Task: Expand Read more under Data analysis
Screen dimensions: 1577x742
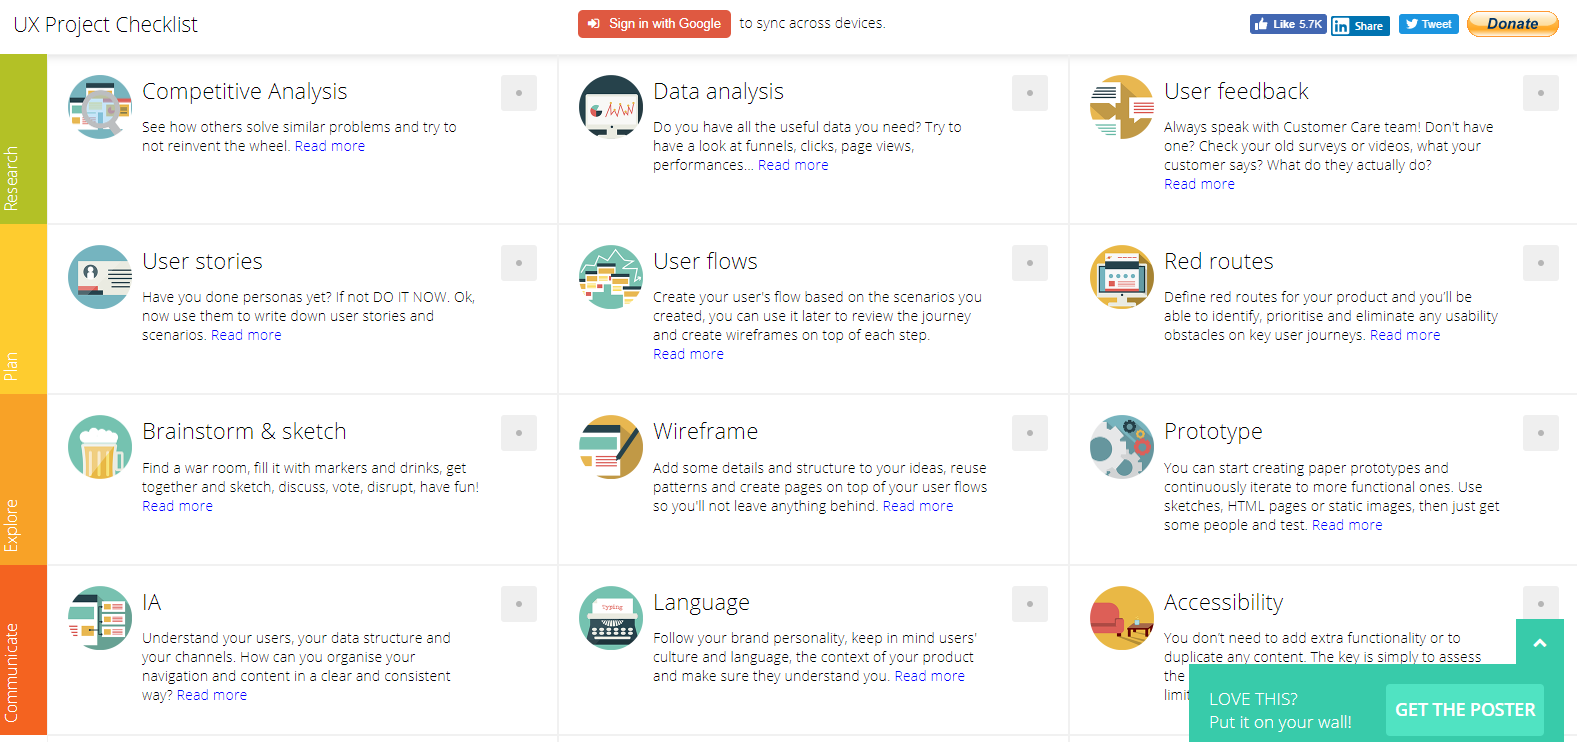Action: point(793,165)
